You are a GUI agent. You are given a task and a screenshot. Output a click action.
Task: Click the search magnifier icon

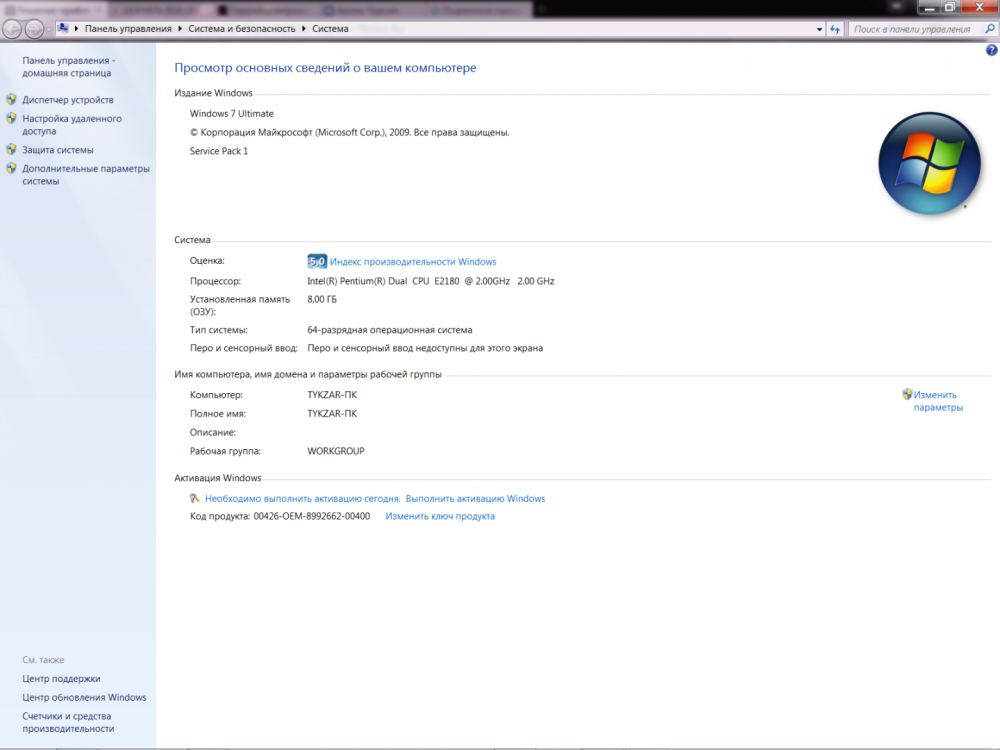point(989,29)
